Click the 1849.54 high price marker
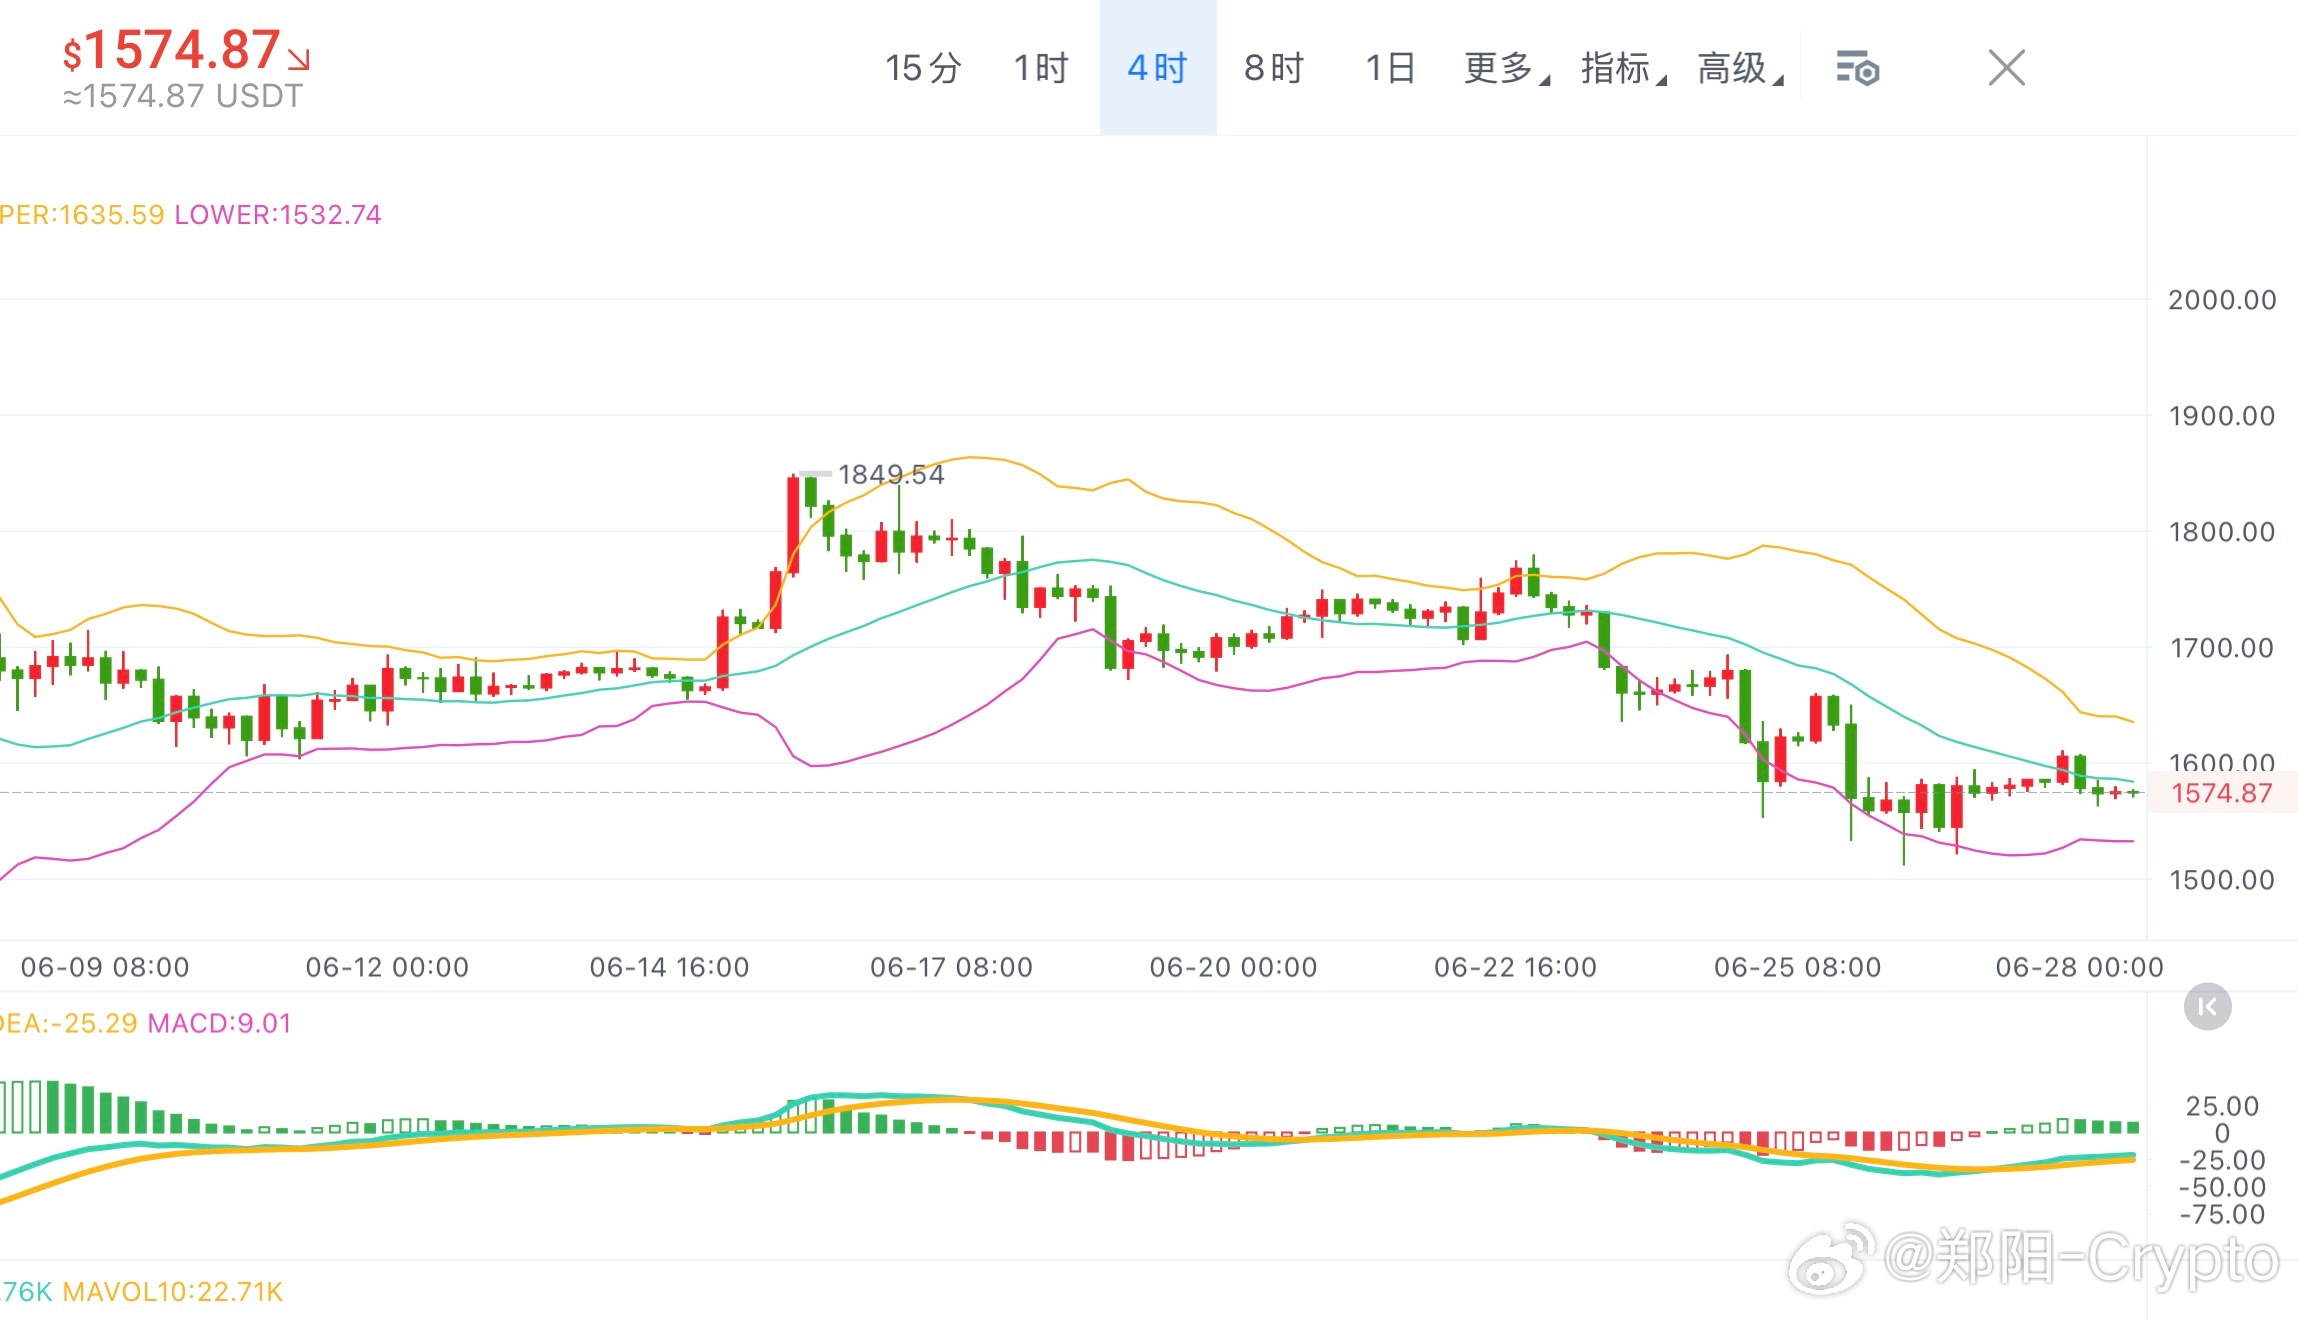The width and height of the screenshot is (2298, 1320). [890, 474]
